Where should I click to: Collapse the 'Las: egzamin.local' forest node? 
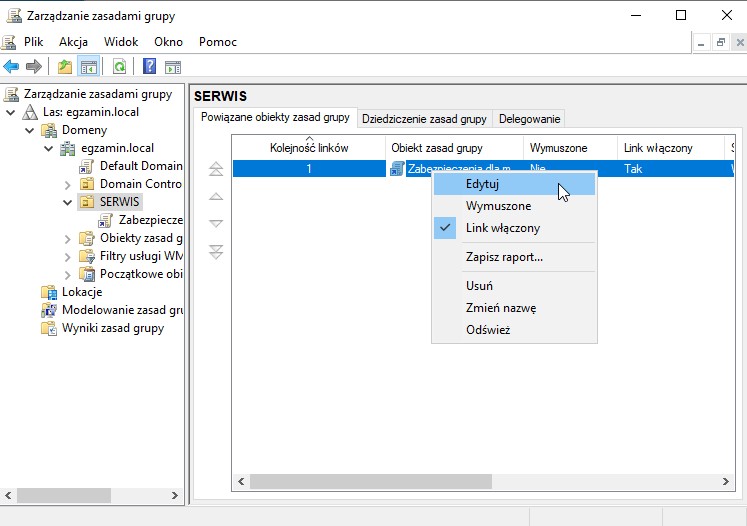tap(11, 112)
